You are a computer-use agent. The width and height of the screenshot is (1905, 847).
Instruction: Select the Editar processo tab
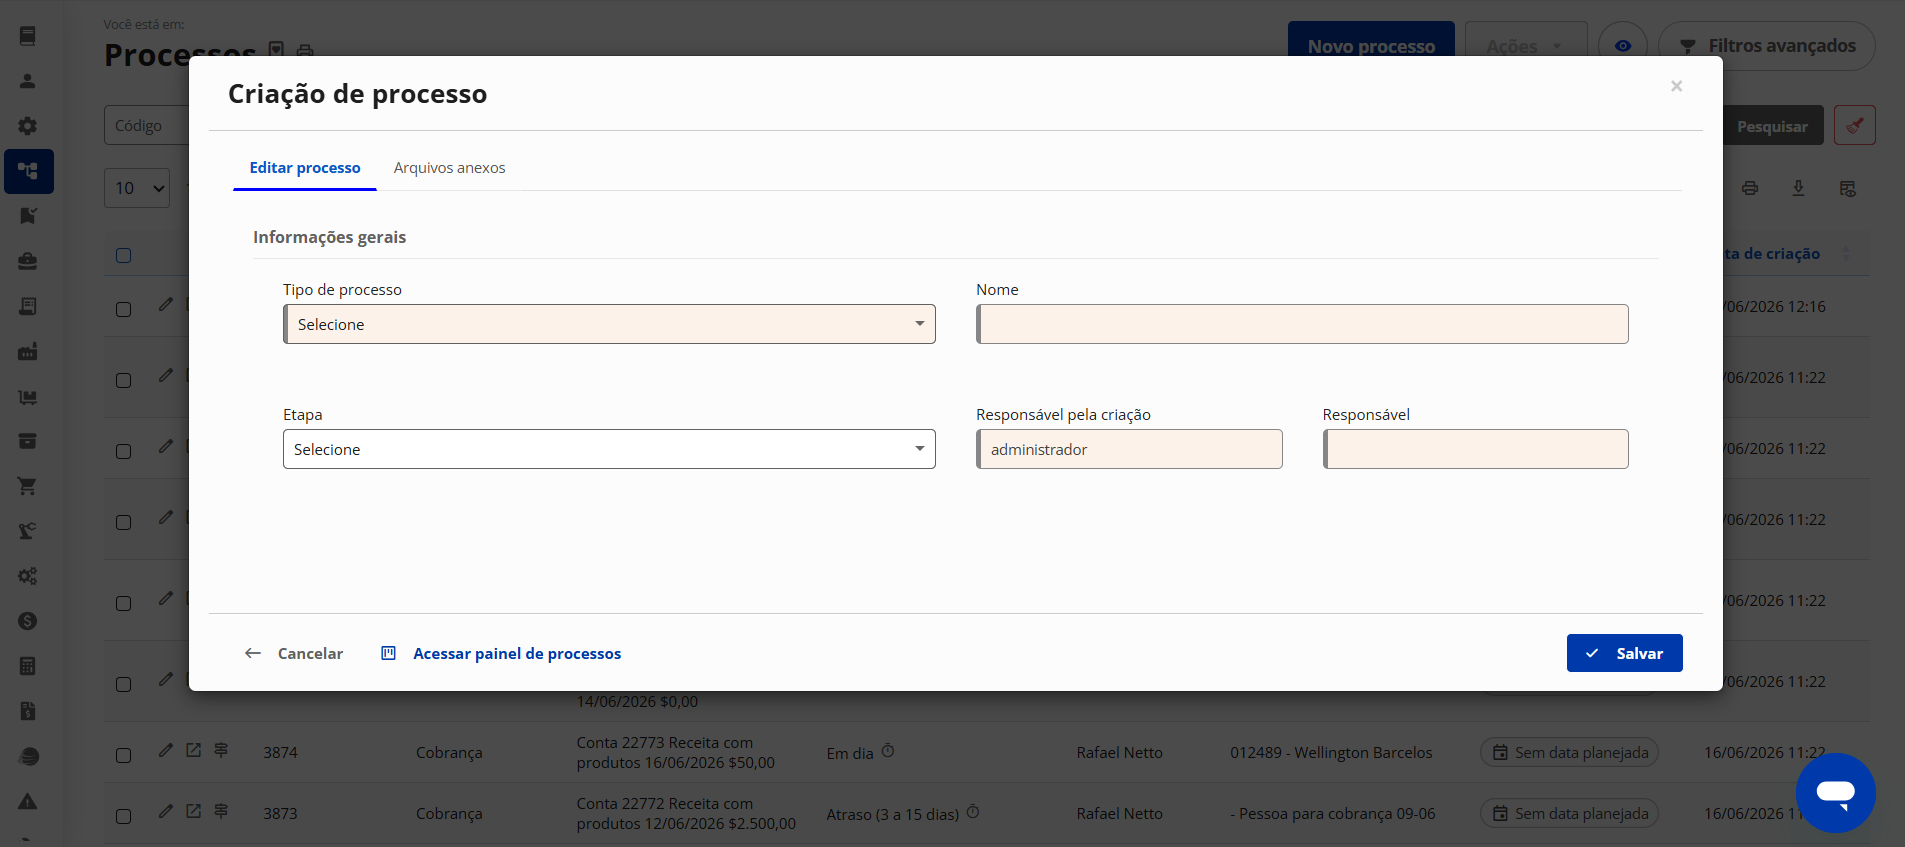305,168
